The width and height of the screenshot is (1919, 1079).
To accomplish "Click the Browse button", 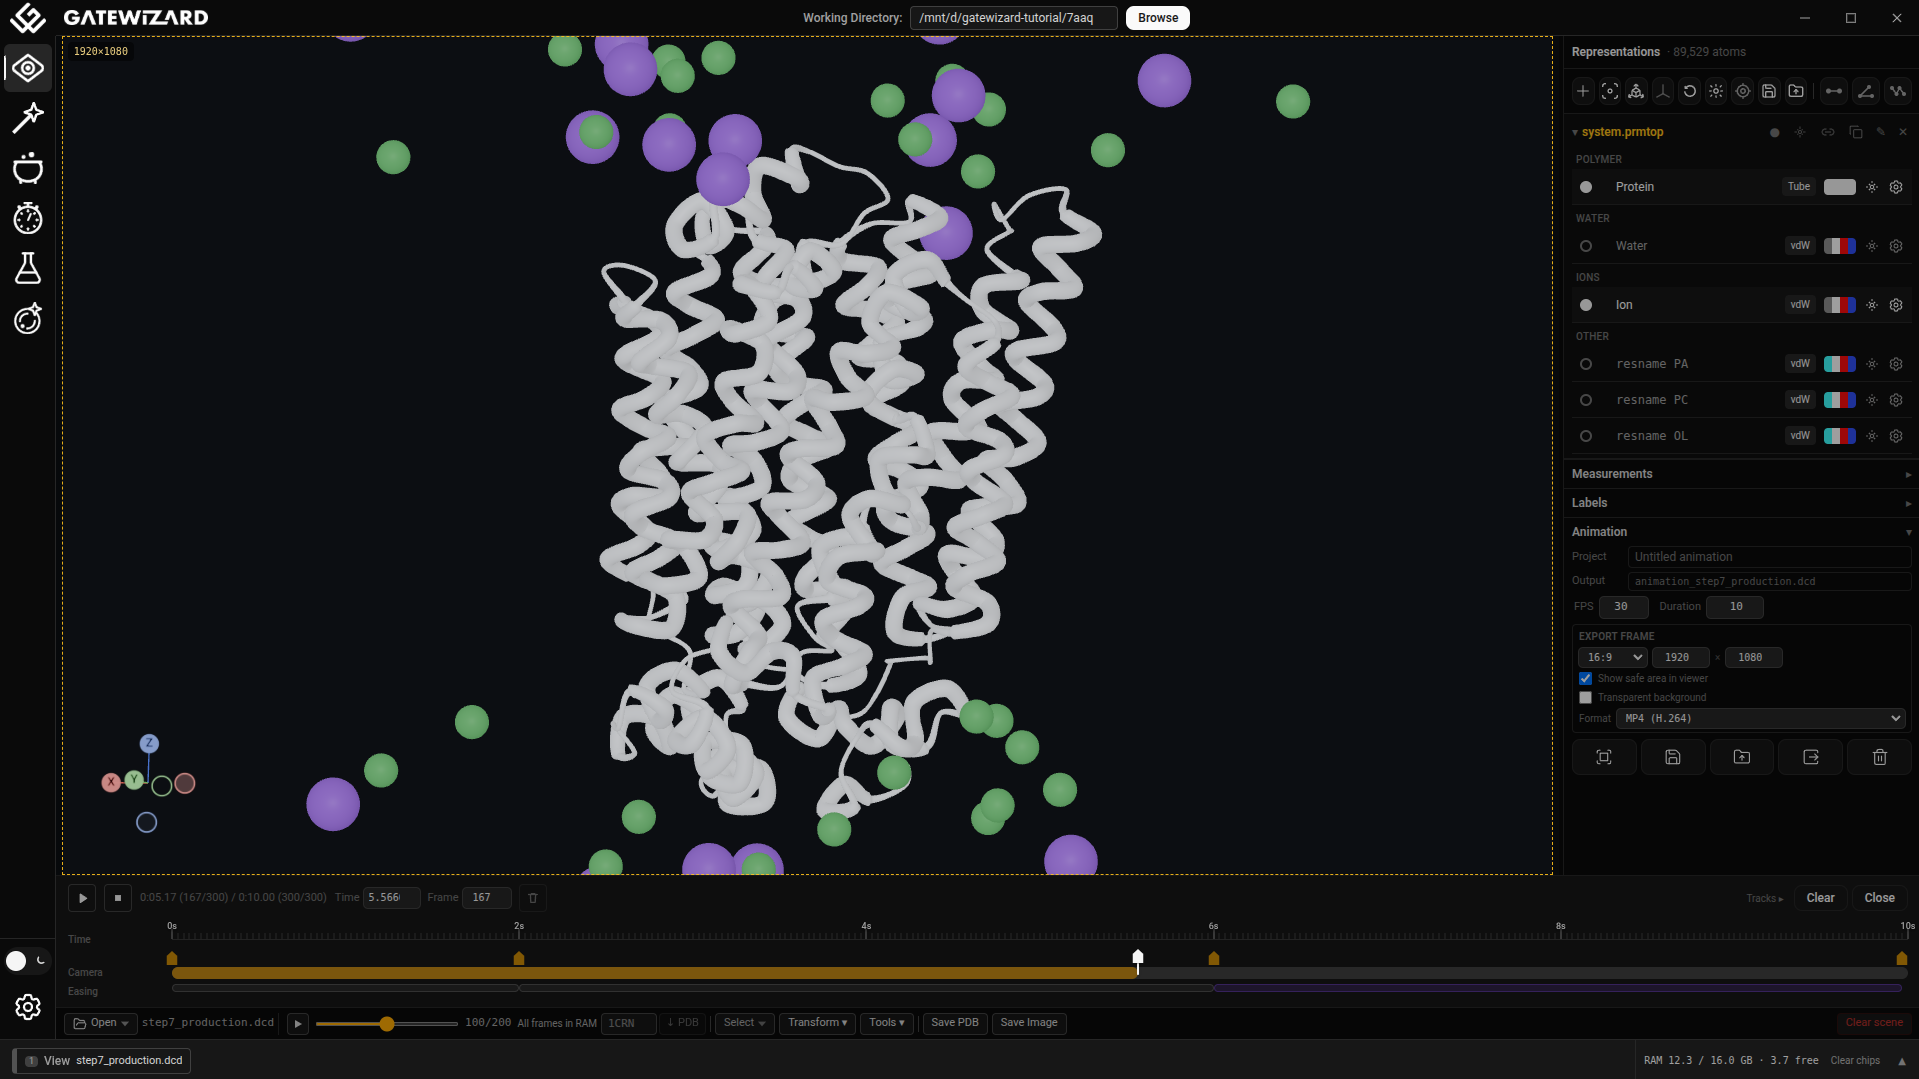I will [1158, 18].
